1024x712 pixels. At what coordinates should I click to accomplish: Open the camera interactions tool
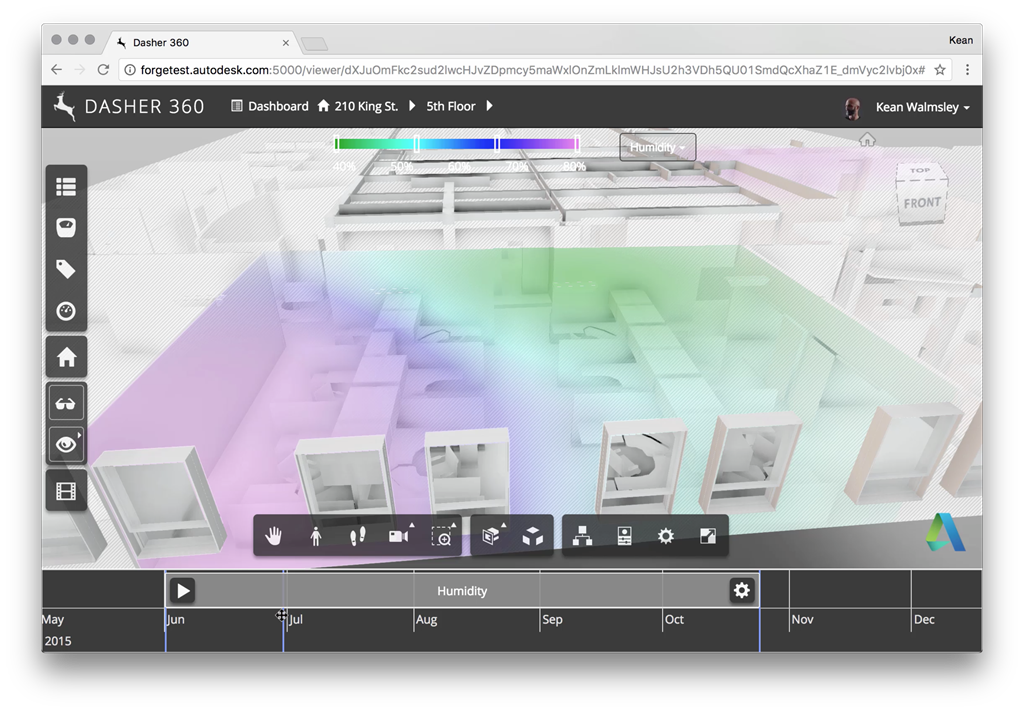[399, 537]
